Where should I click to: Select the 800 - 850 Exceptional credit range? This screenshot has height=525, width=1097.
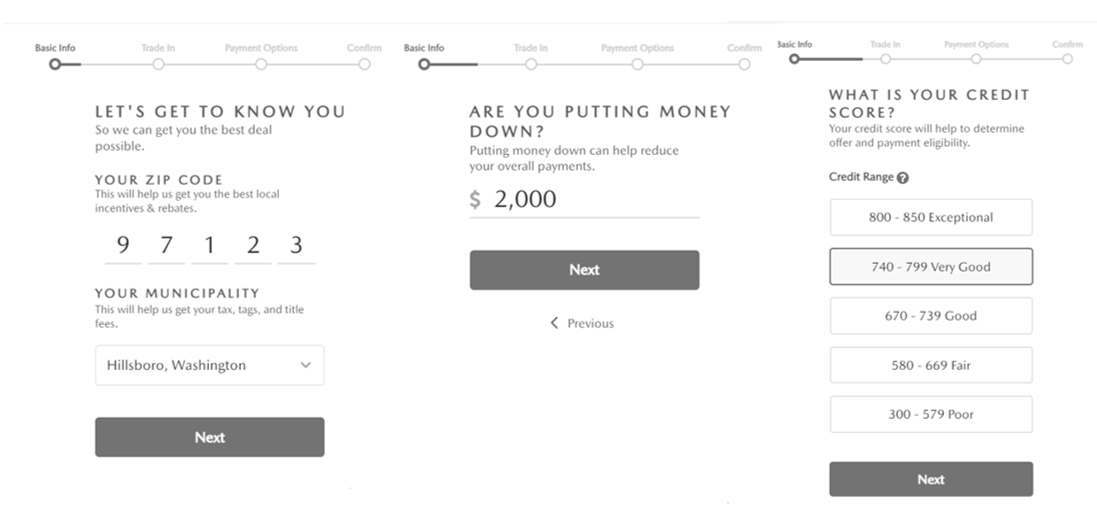930,217
